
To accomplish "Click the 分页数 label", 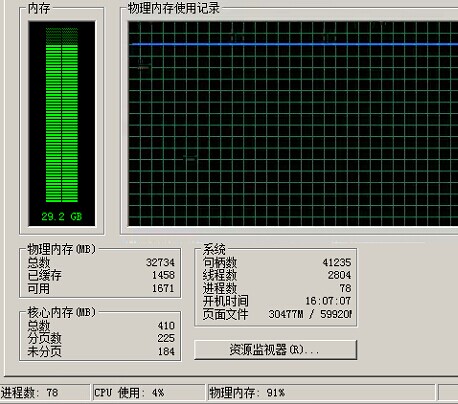I will tap(45, 338).
